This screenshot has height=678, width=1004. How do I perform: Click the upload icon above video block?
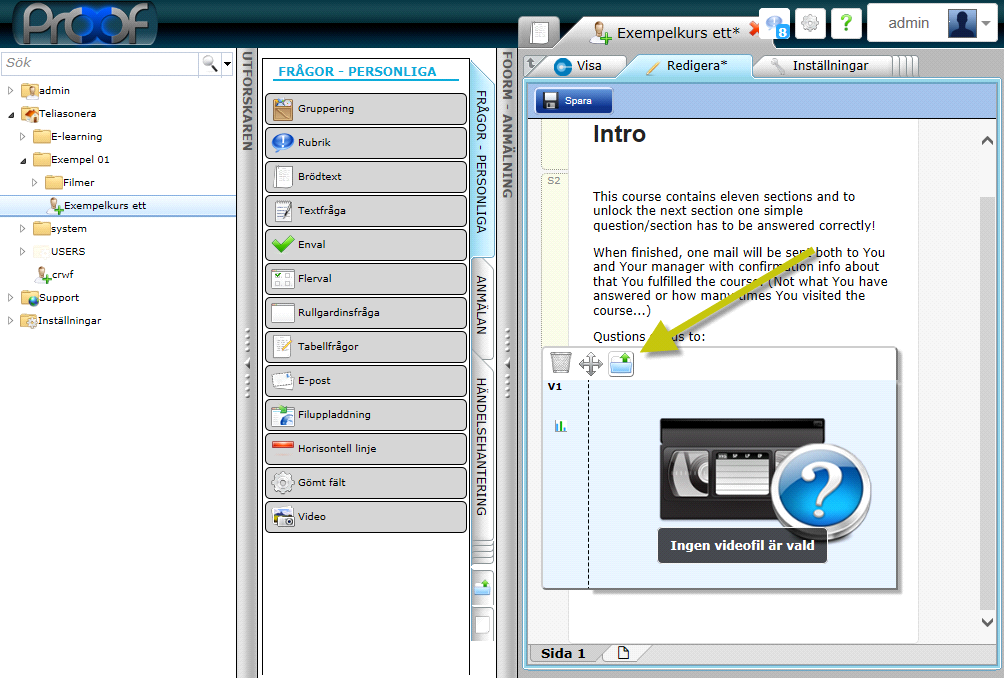pyautogui.click(x=621, y=364)
